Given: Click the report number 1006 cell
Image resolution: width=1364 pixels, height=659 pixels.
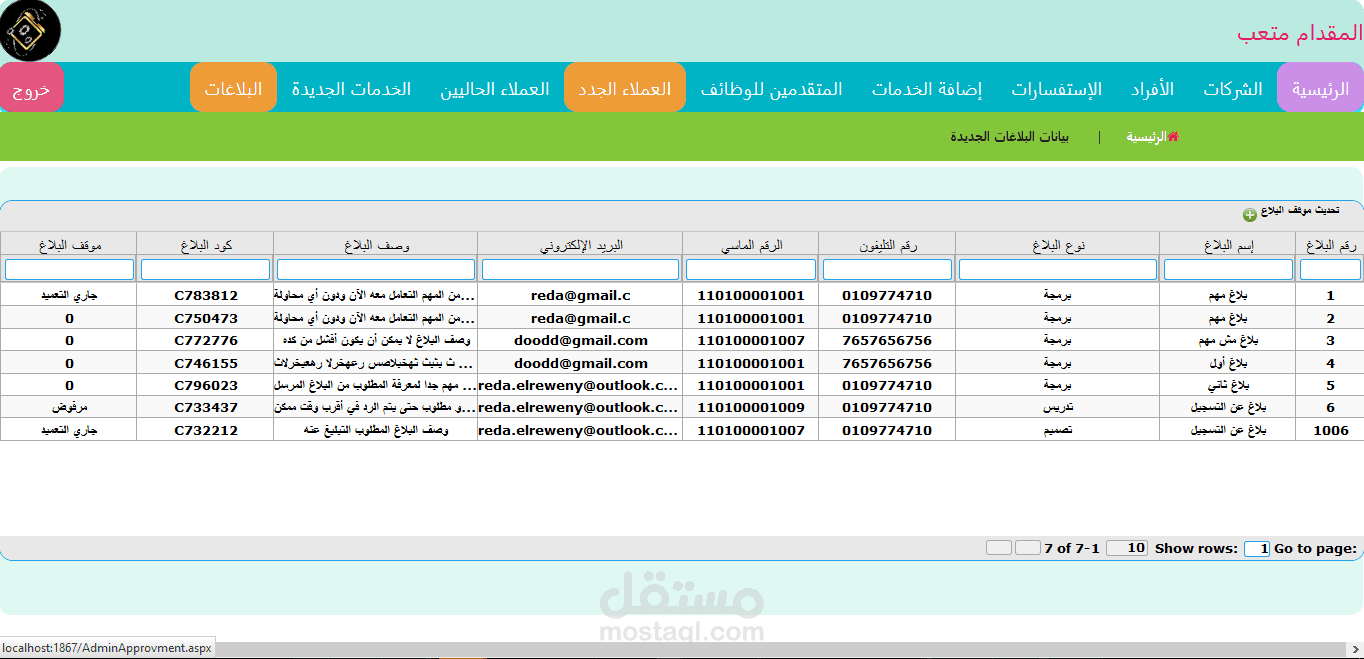Looking at the screenshot, I should 1330,430.
